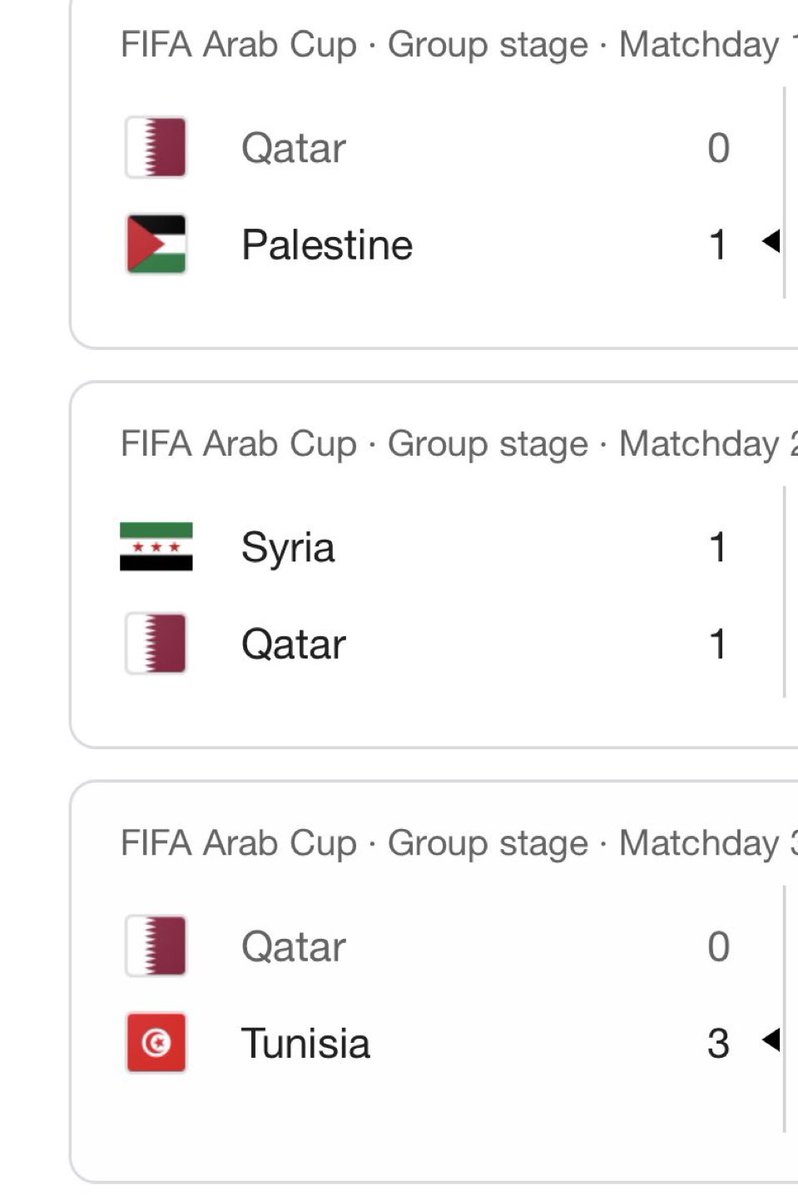The height and width of the screenshot is (1200, 798).
Task: Open the Palestine team name
Action: [x=327, y=244]
